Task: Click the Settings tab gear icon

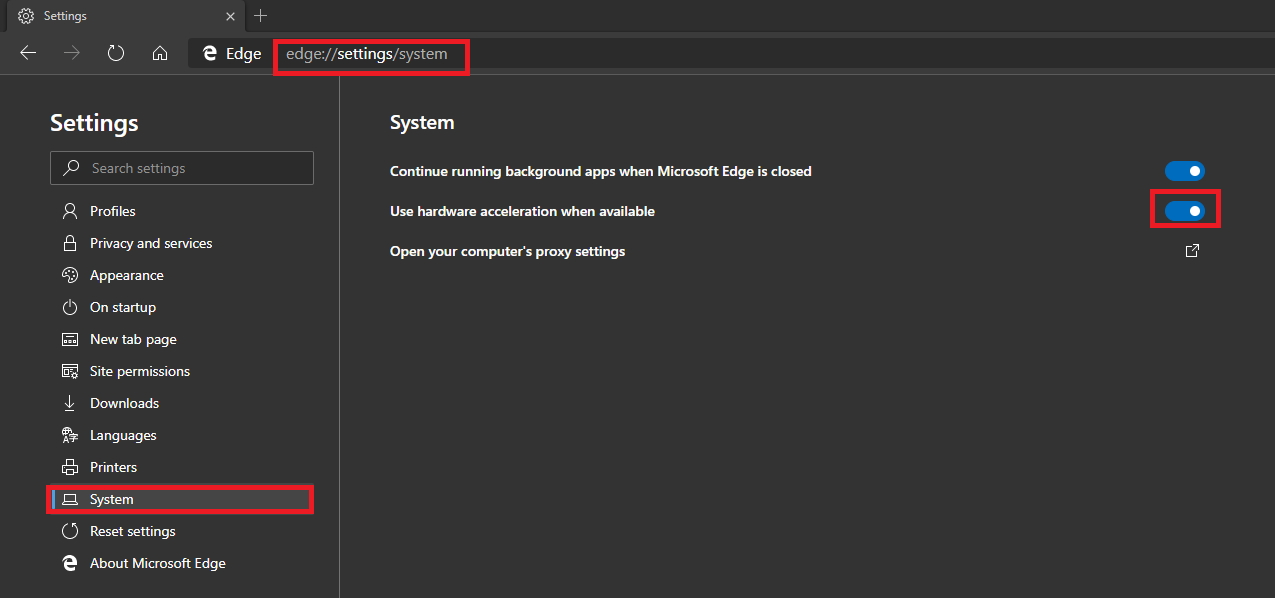Action: [x=26, y=16]
